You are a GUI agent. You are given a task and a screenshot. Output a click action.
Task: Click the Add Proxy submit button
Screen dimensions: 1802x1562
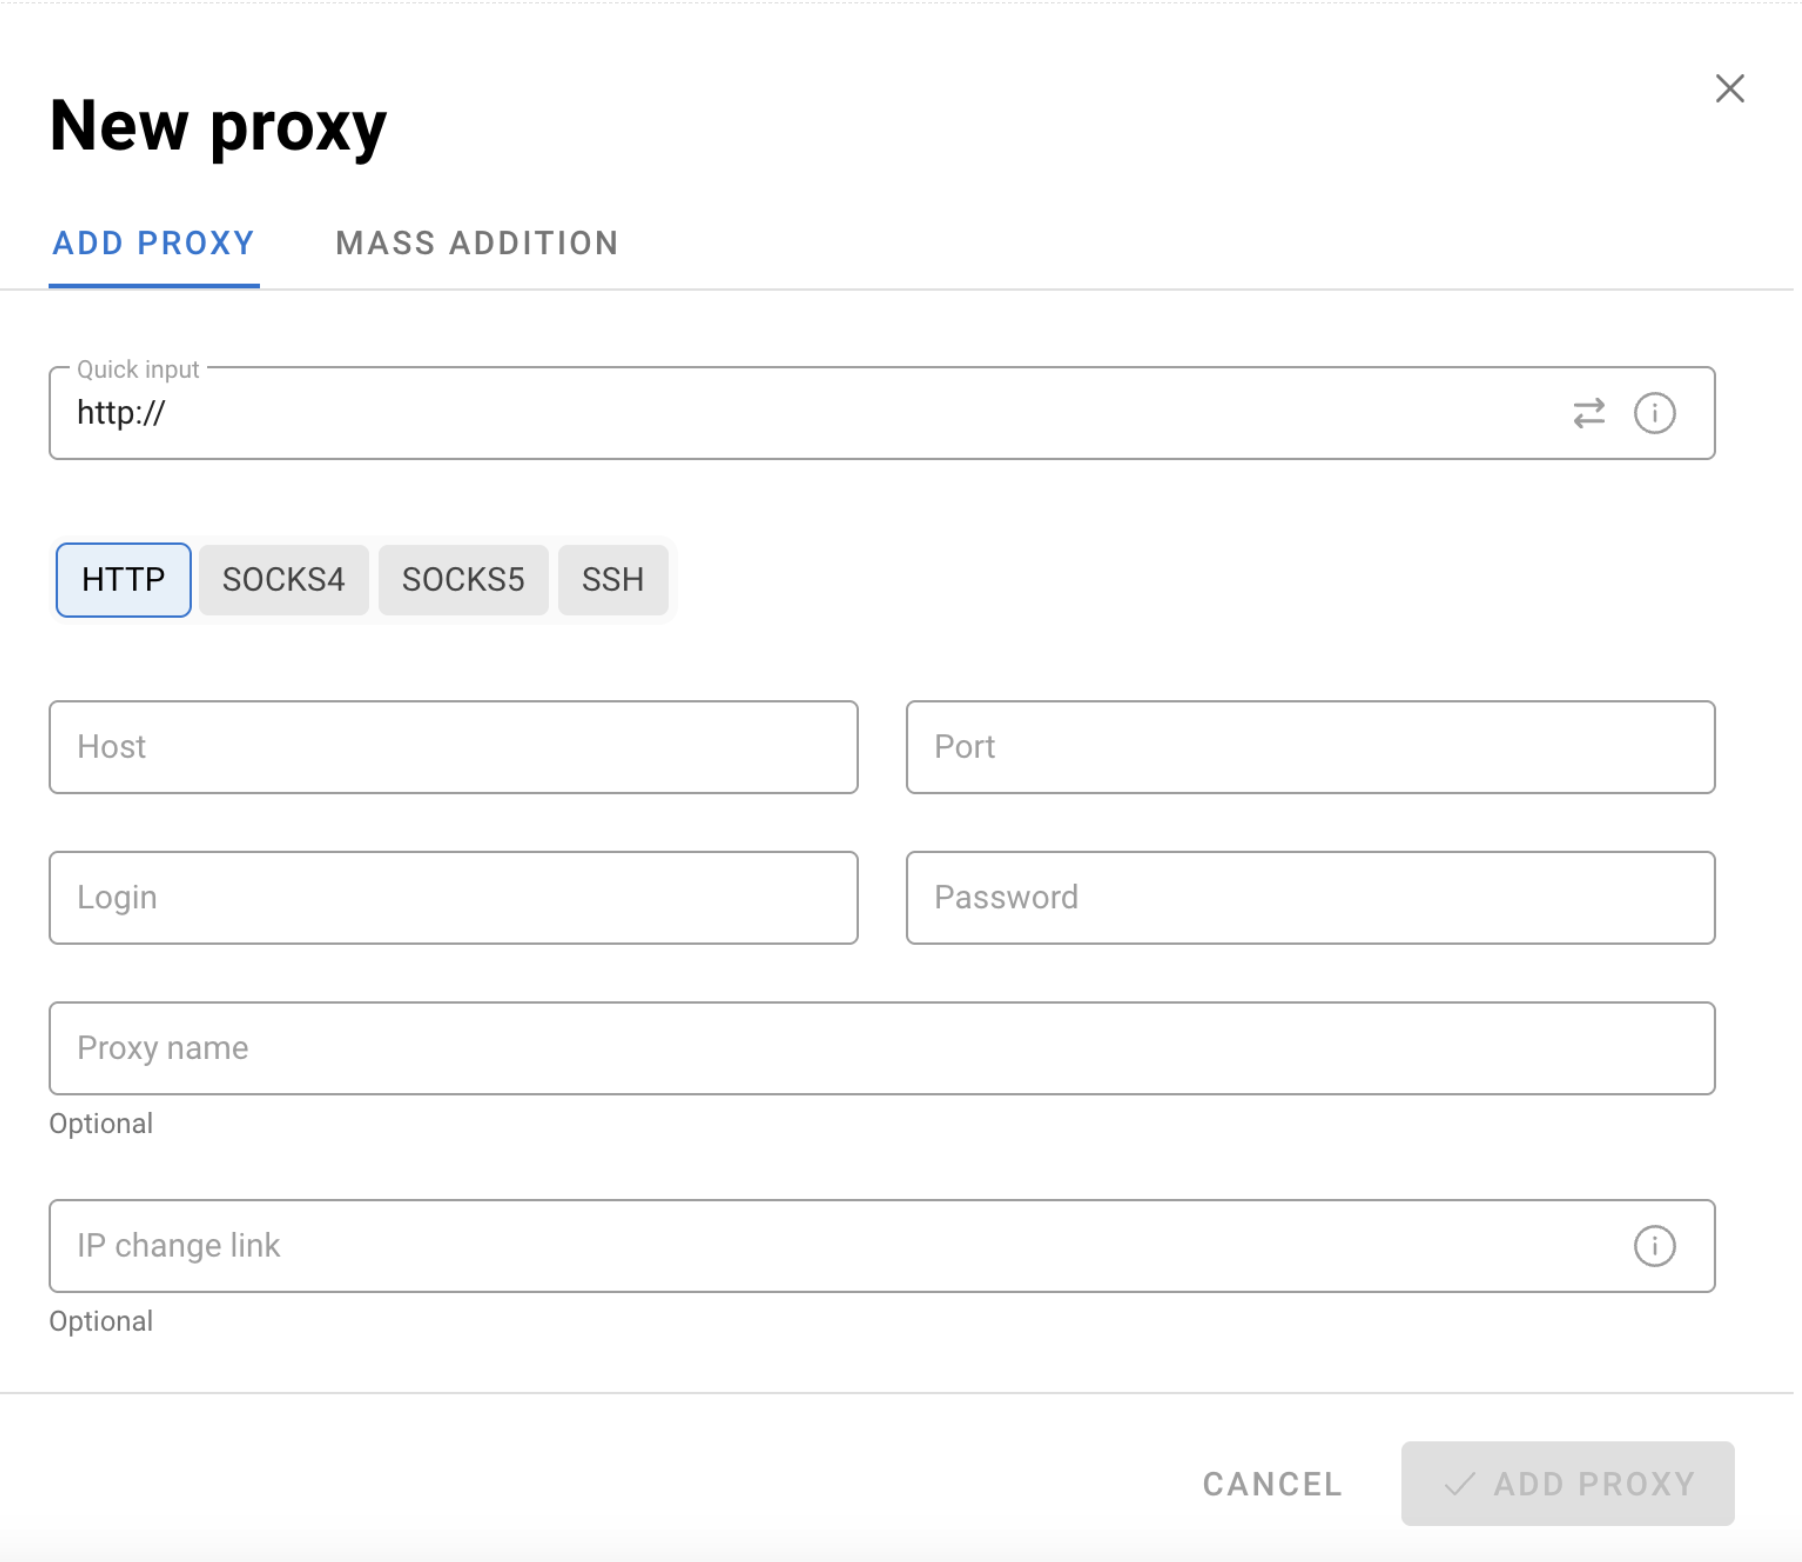(x=1567, y=1483)
